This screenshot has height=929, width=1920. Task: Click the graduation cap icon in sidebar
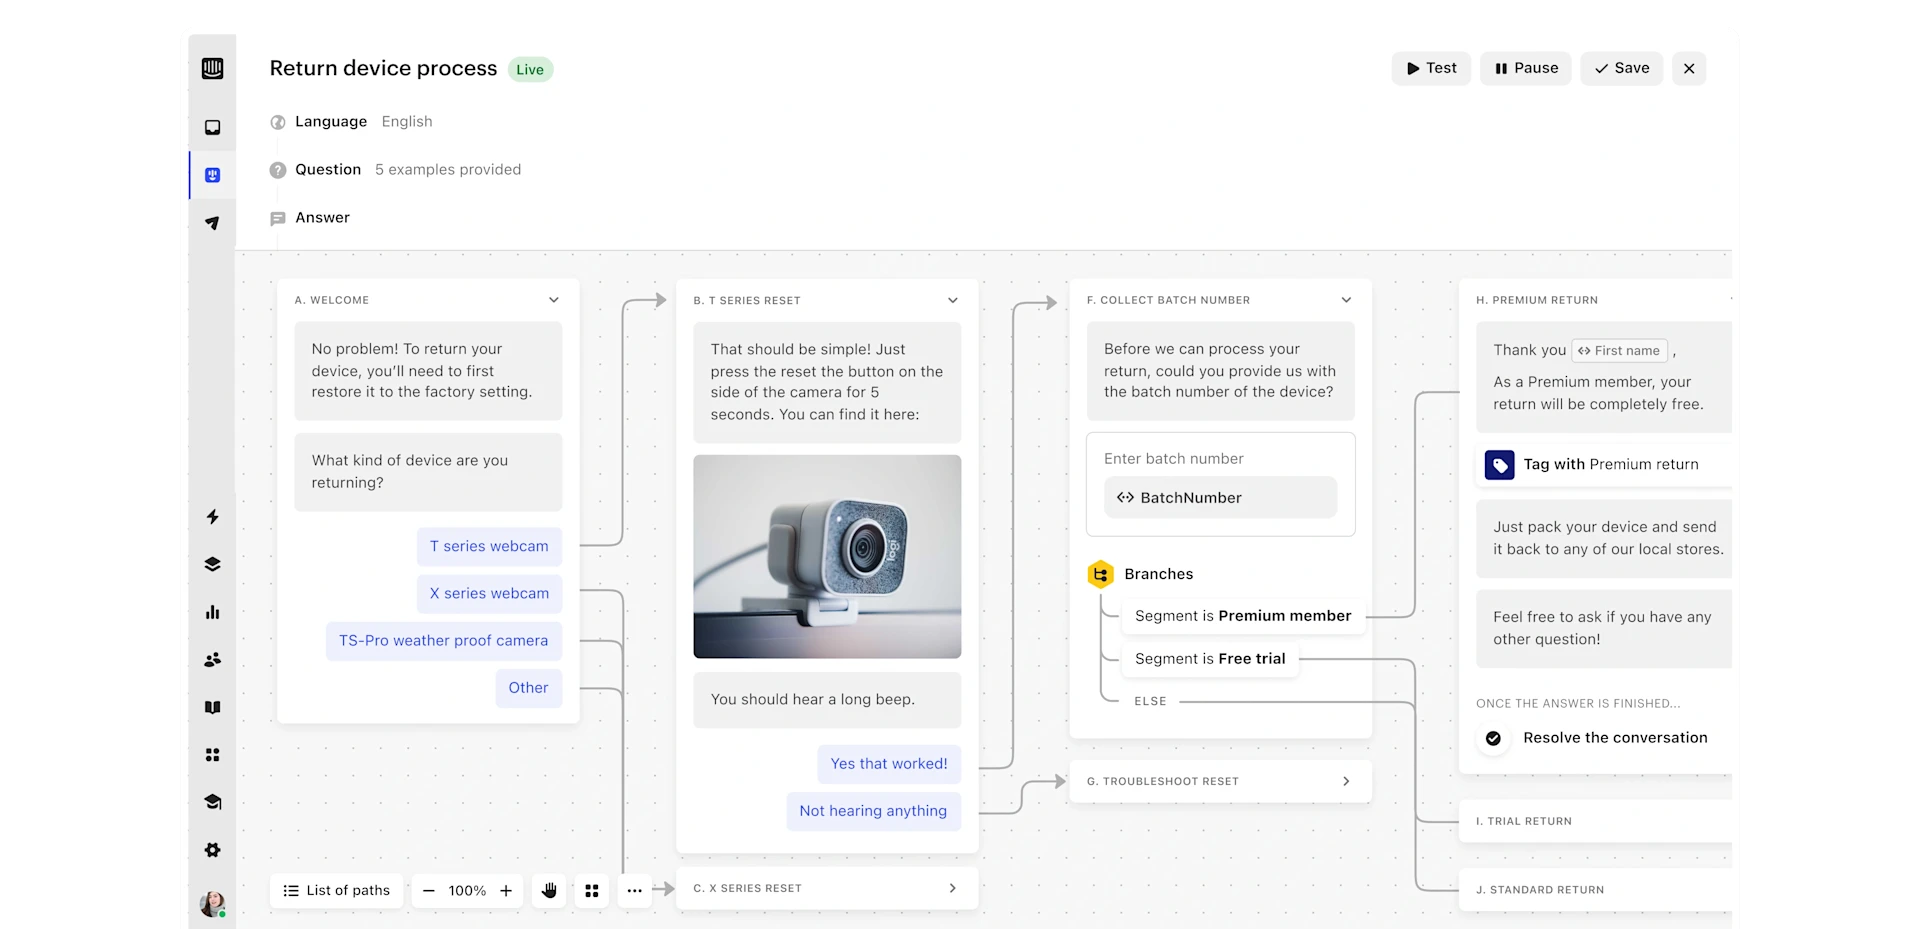click(212, 802)
